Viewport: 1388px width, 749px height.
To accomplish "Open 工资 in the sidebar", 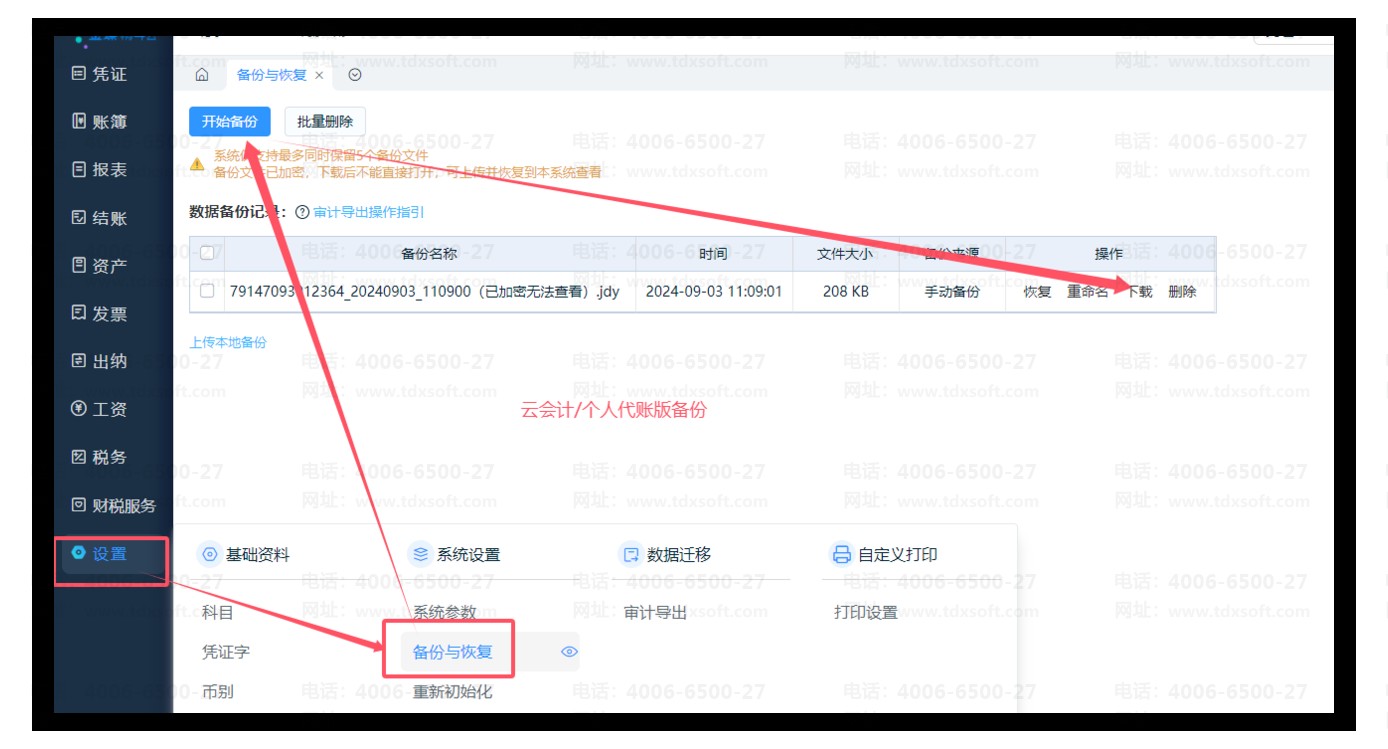I will [109, 409].
